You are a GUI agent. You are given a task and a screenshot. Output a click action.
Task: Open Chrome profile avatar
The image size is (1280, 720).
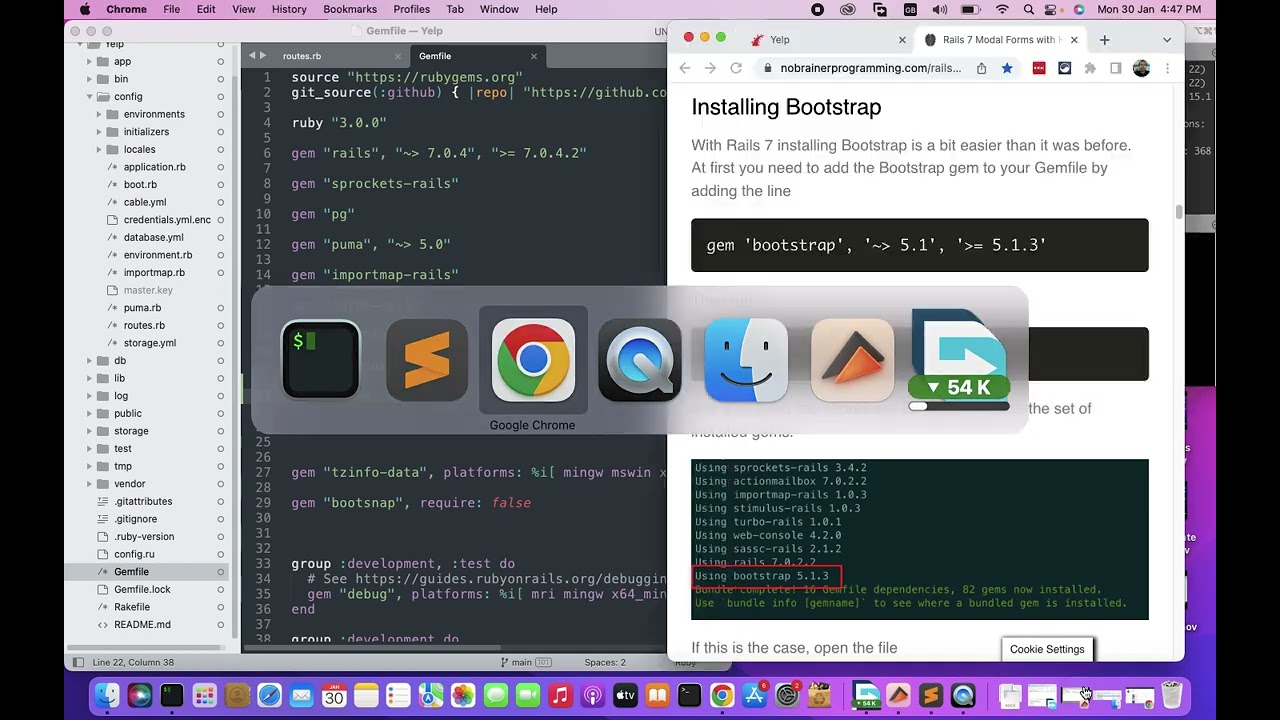click(1141, 68)
